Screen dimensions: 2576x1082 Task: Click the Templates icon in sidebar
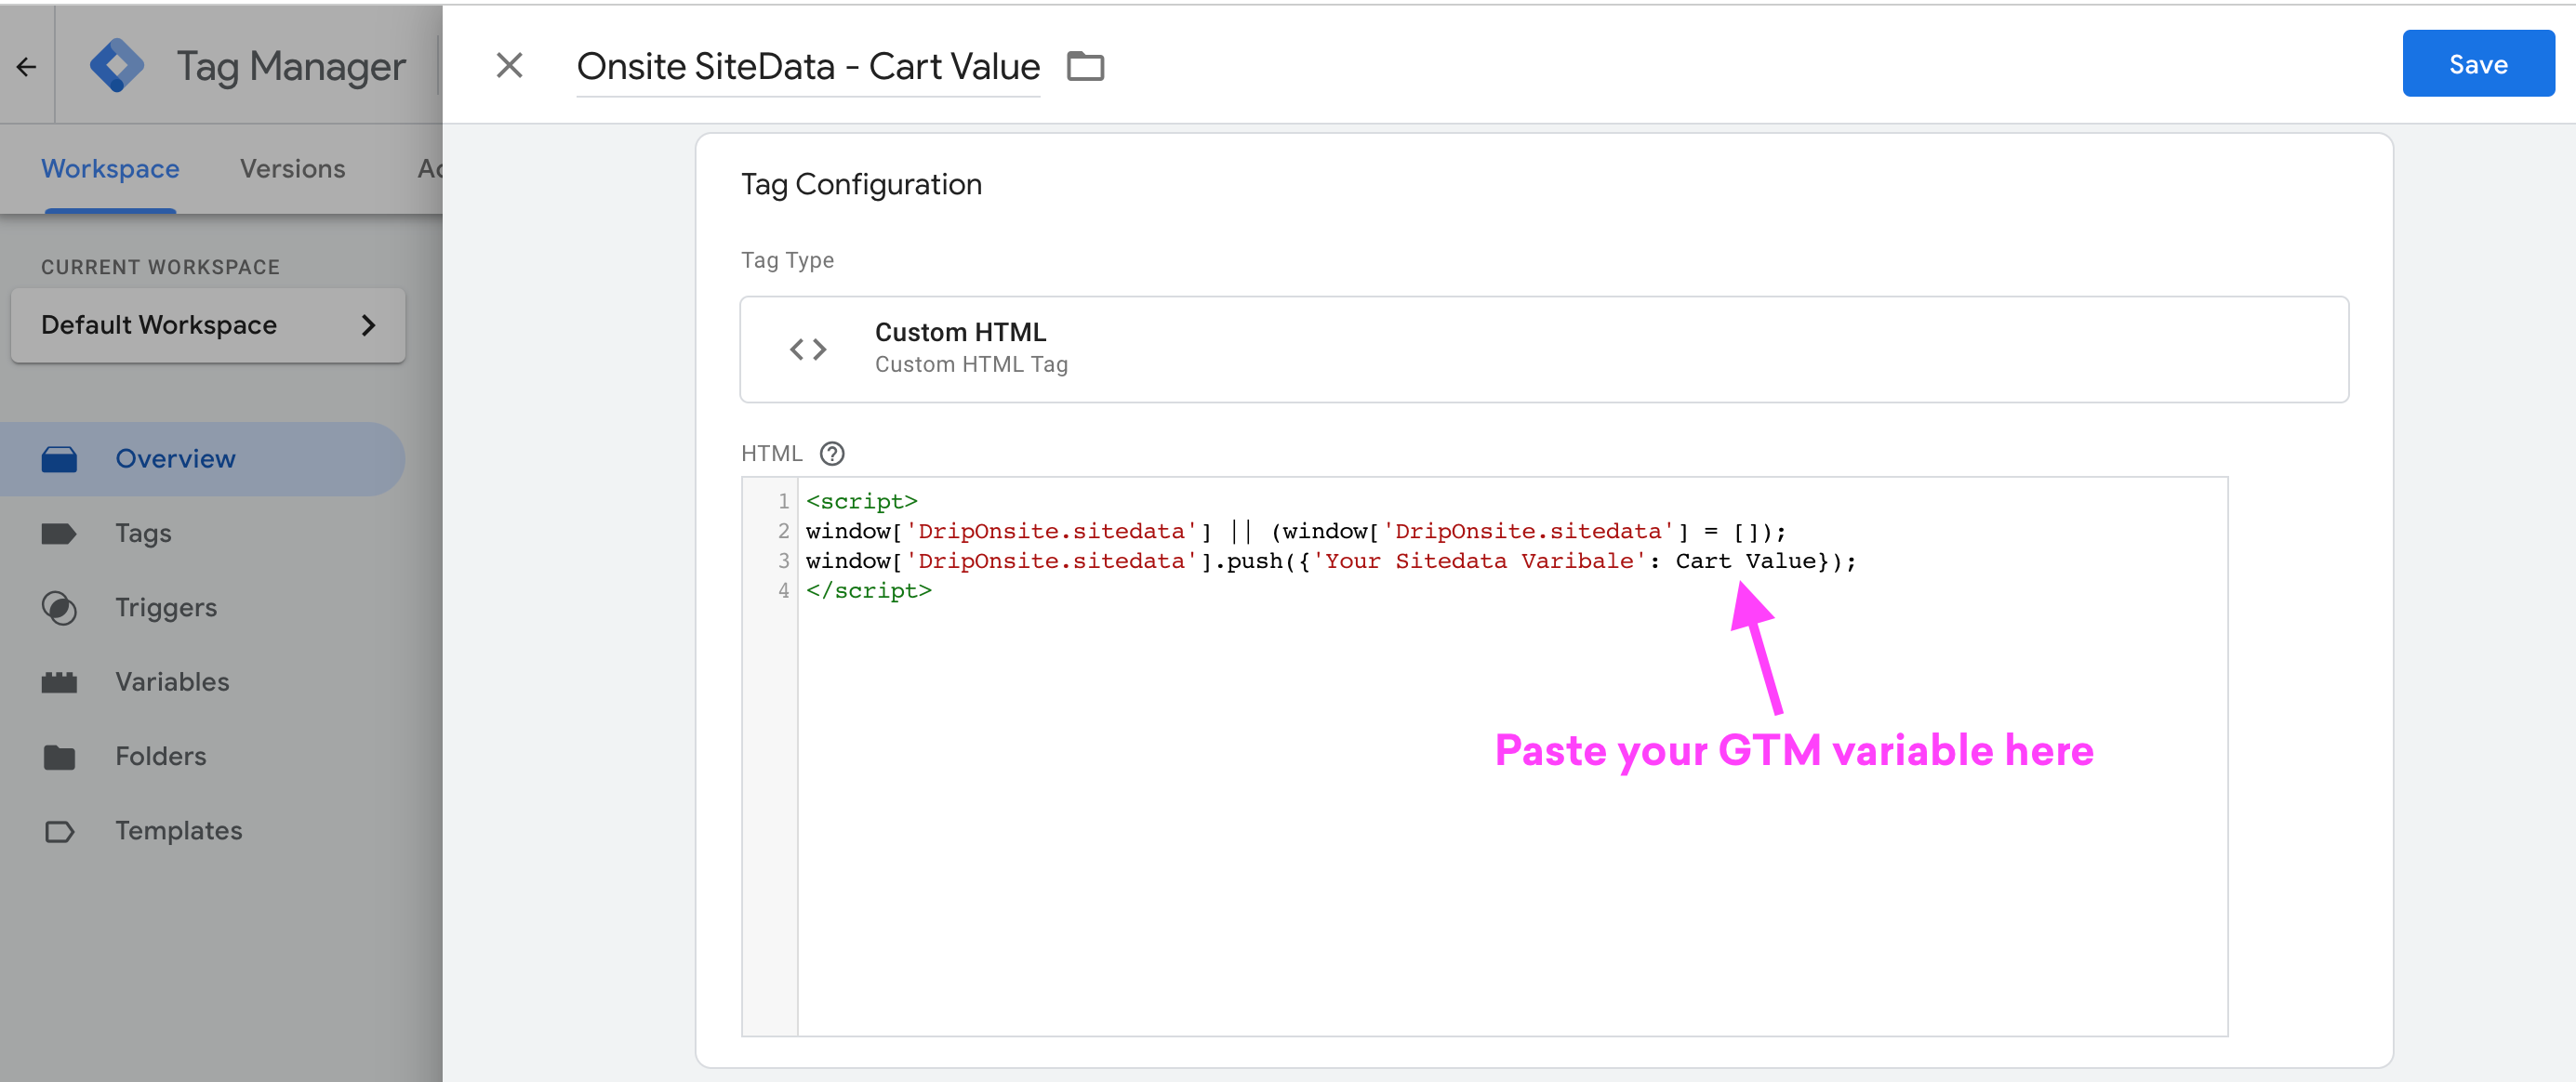click(59, 831)
